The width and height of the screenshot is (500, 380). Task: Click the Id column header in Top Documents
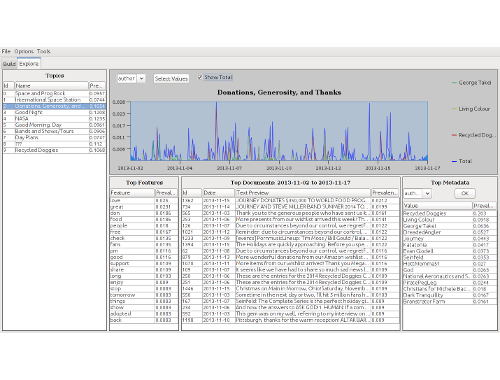192,193
